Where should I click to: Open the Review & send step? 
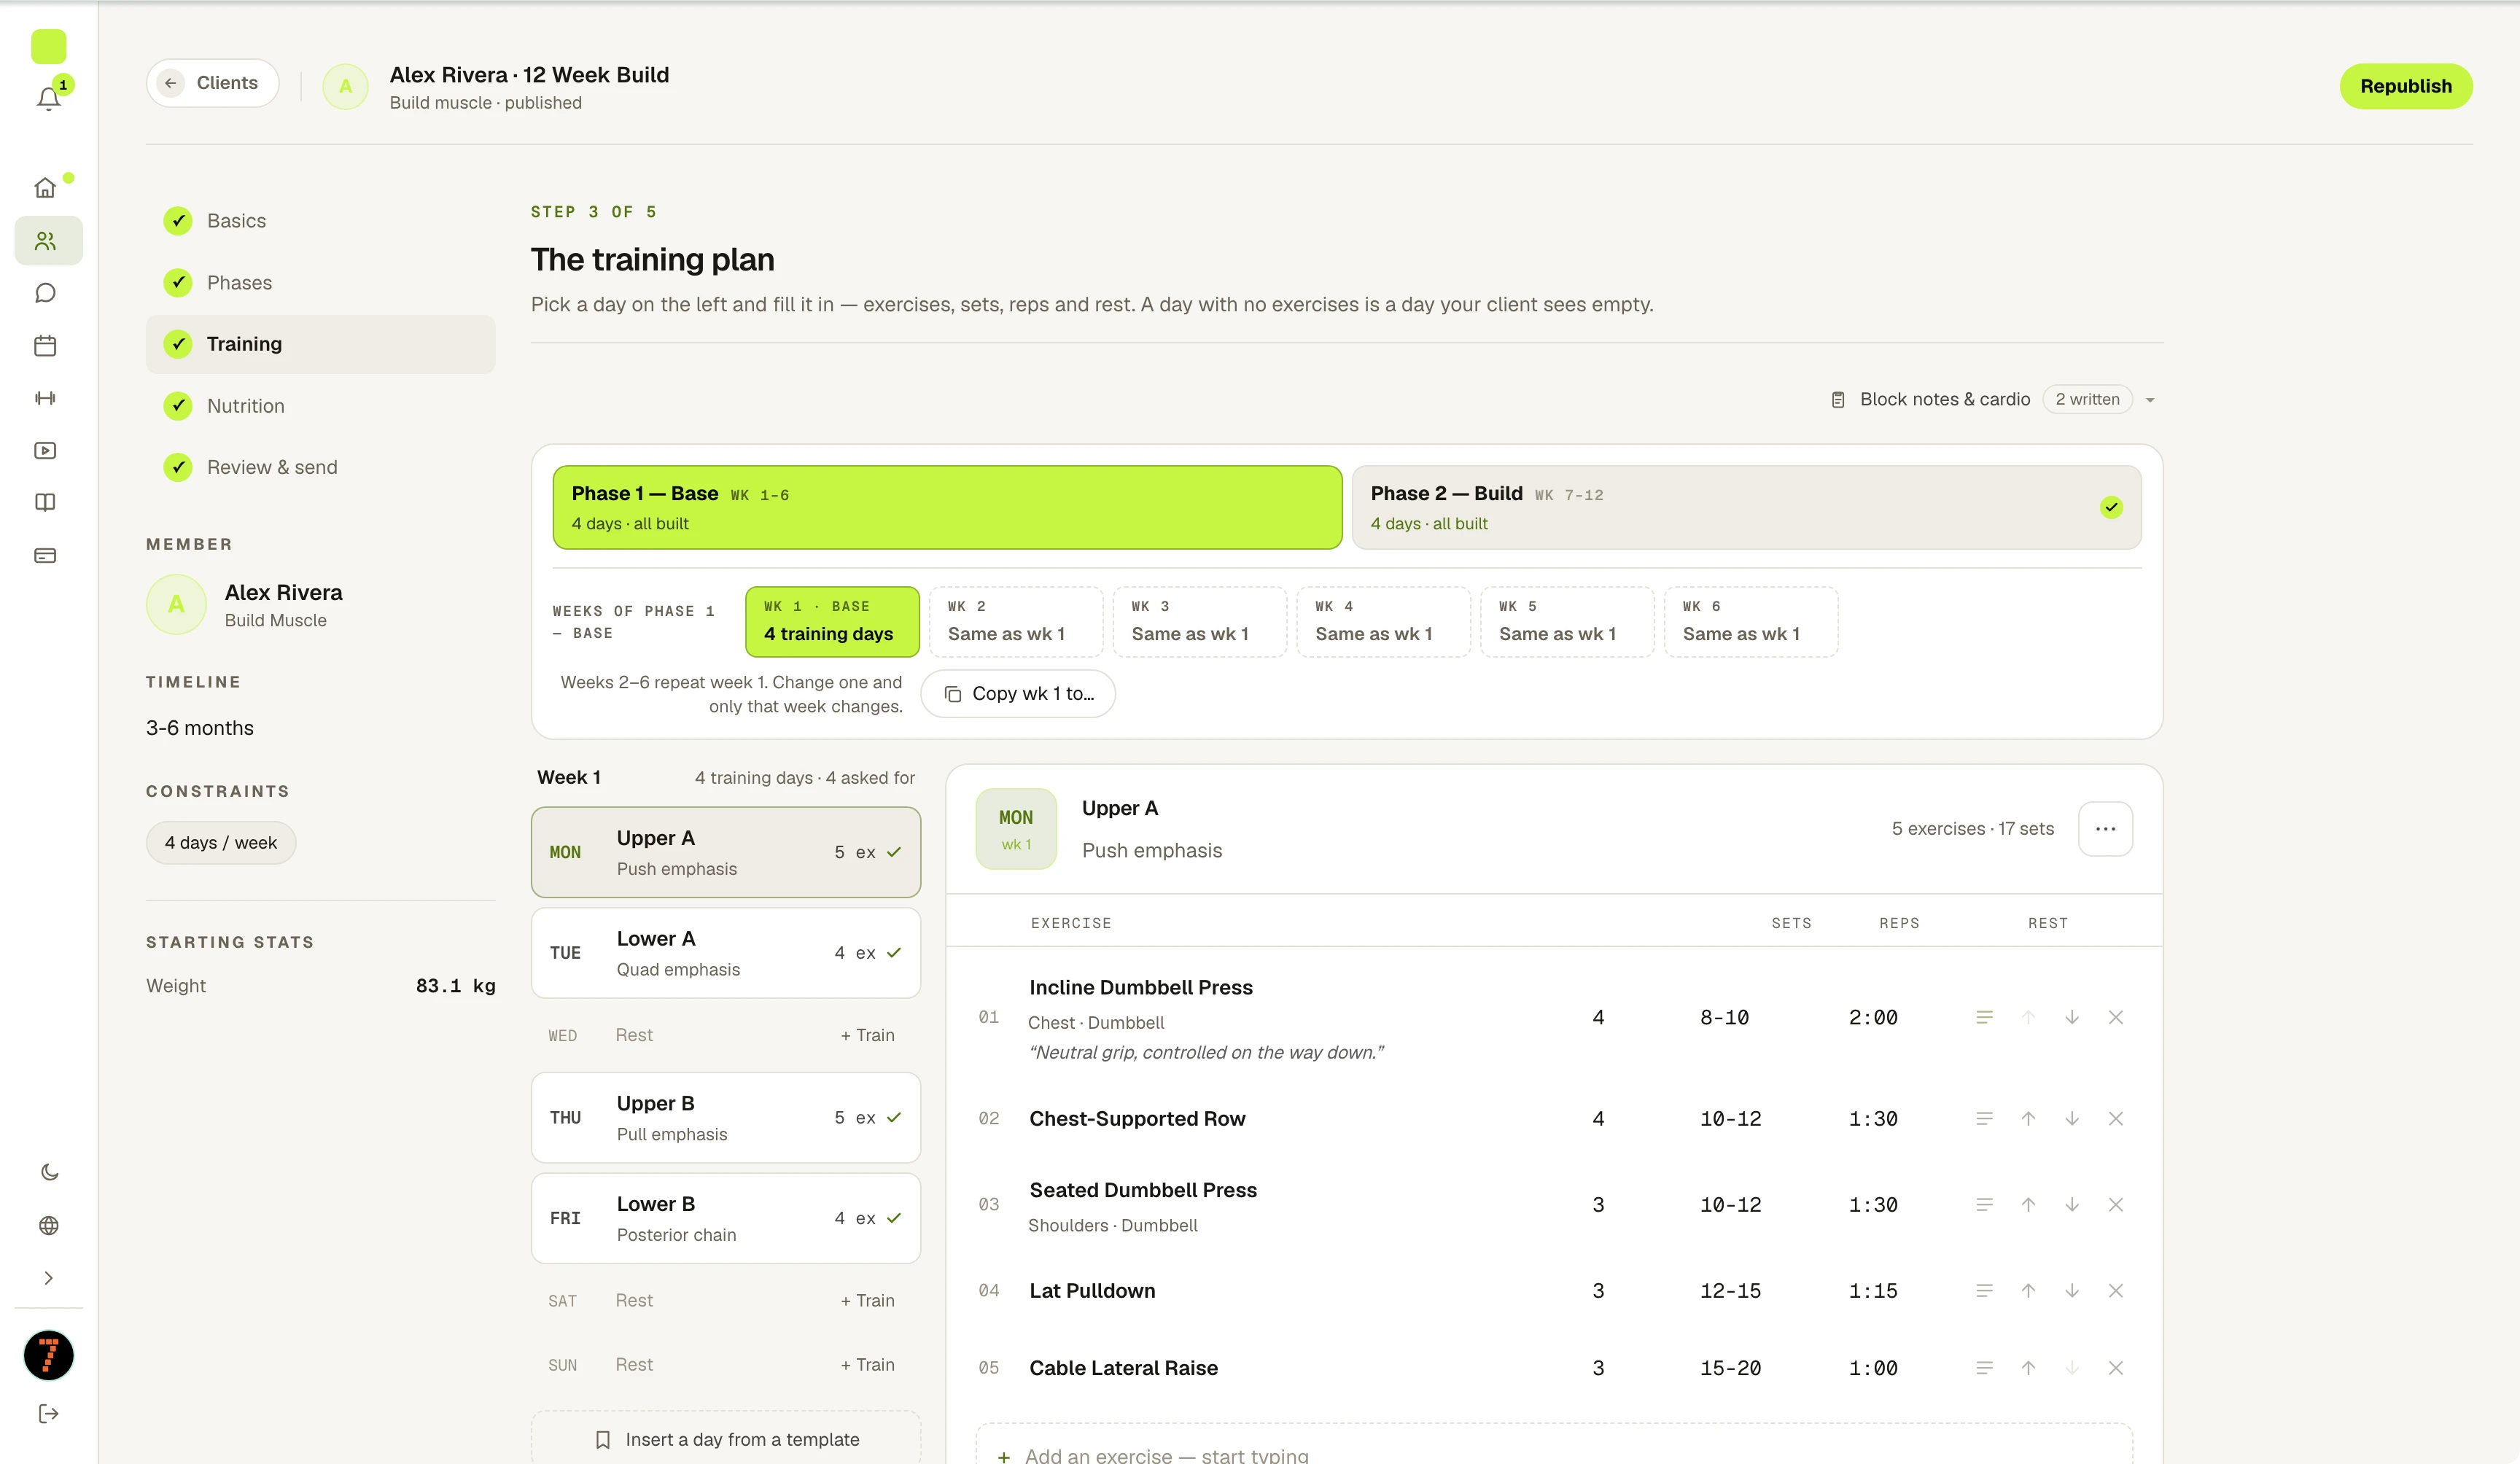pyautogui.click(x=320, y=467)
